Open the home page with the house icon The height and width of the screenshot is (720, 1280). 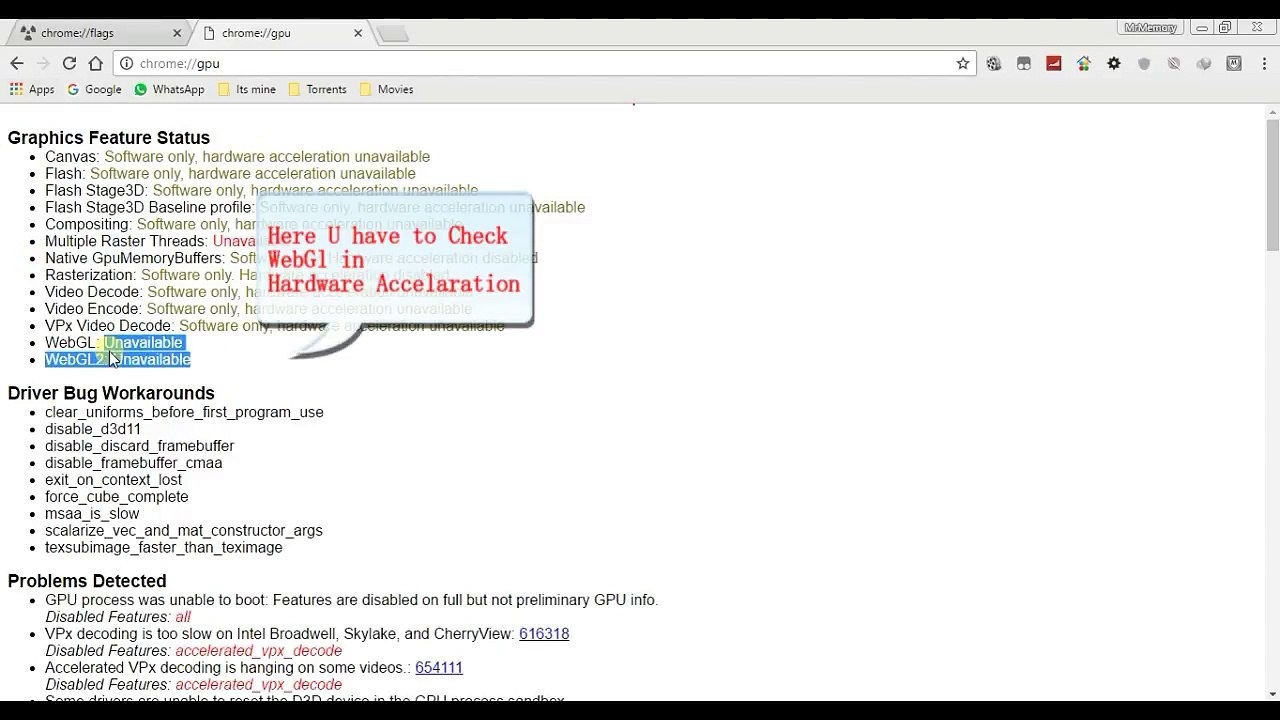(95, 63)
